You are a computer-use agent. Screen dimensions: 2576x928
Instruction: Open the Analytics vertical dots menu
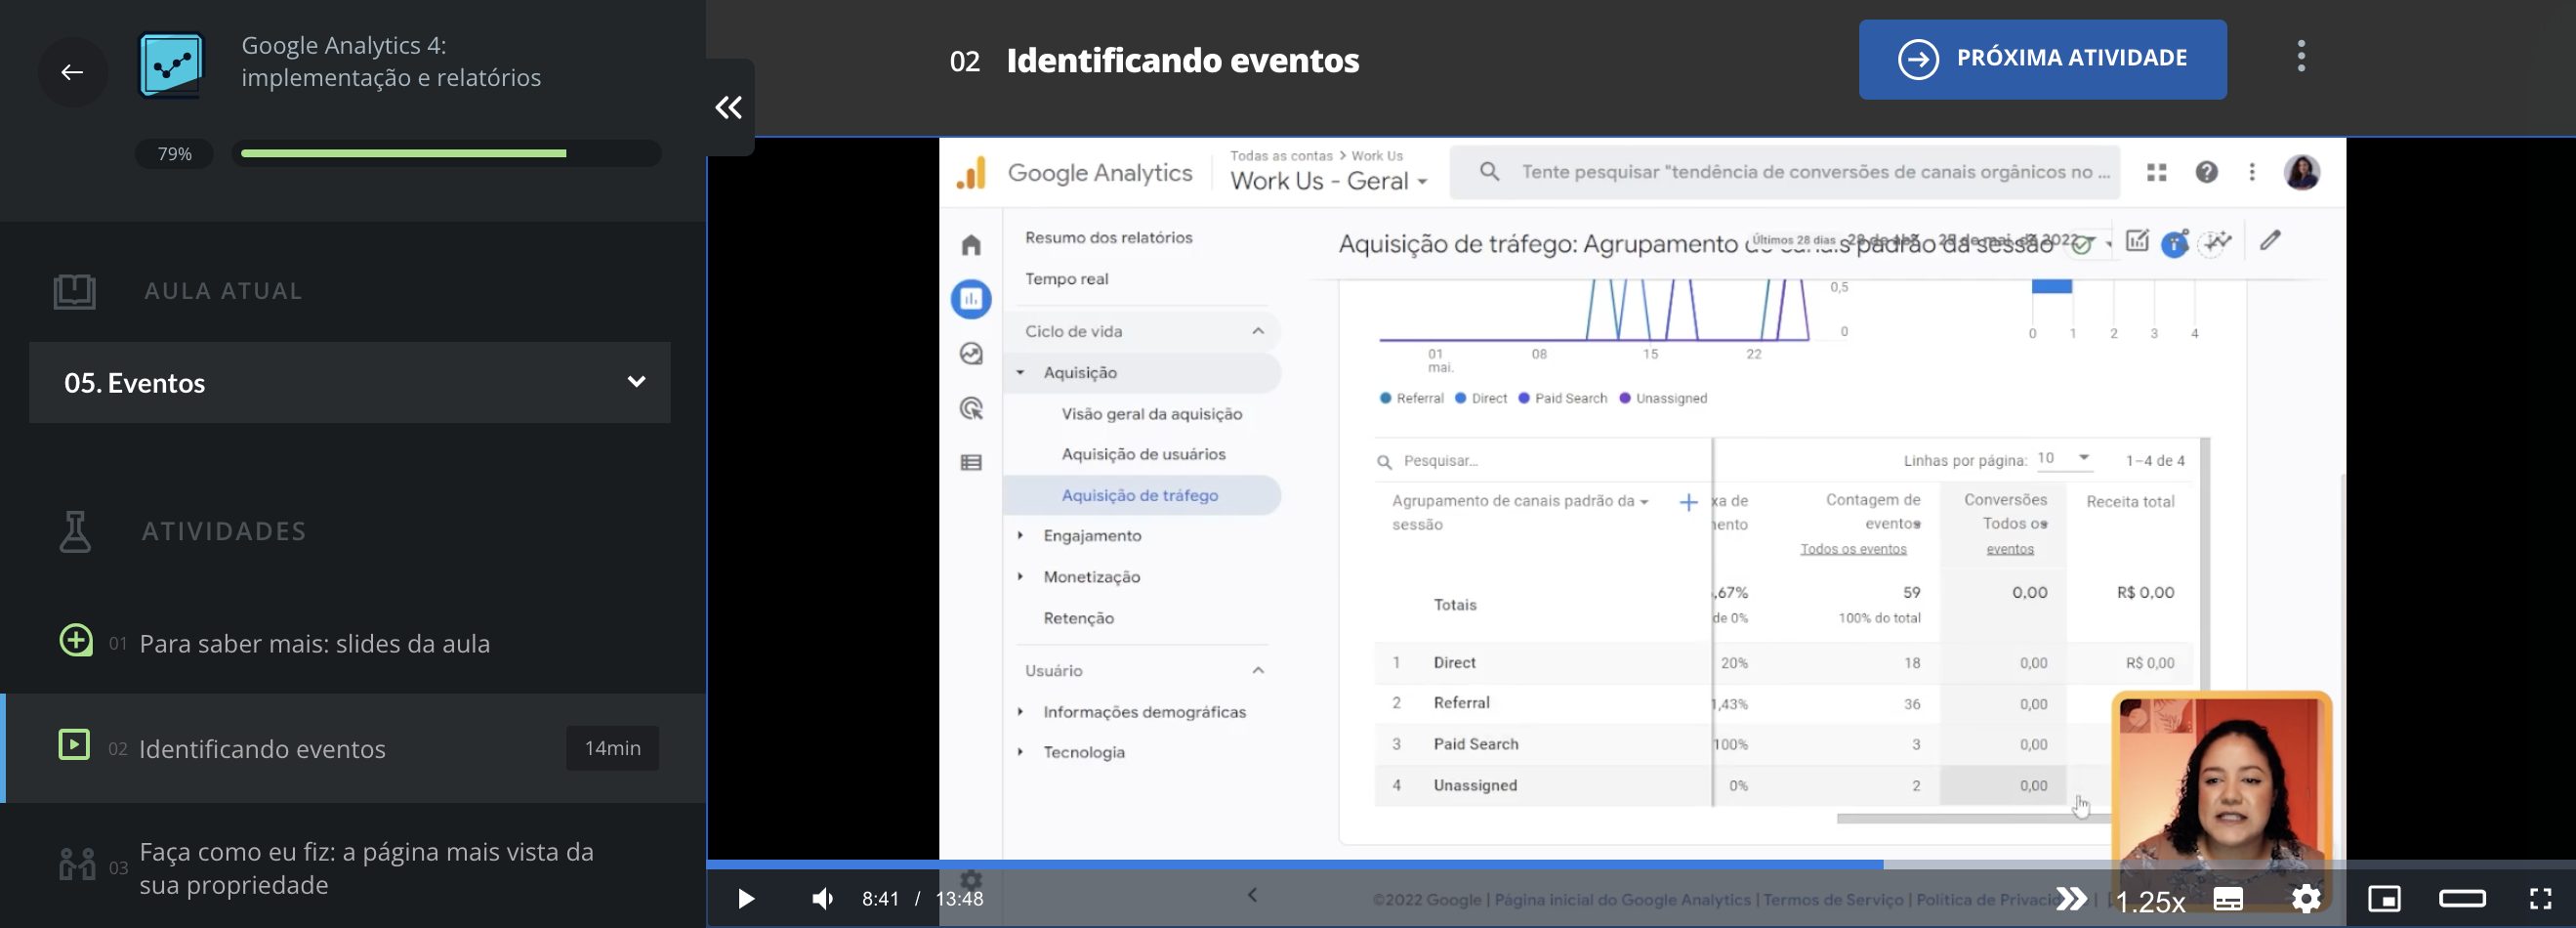point(2252,172)
